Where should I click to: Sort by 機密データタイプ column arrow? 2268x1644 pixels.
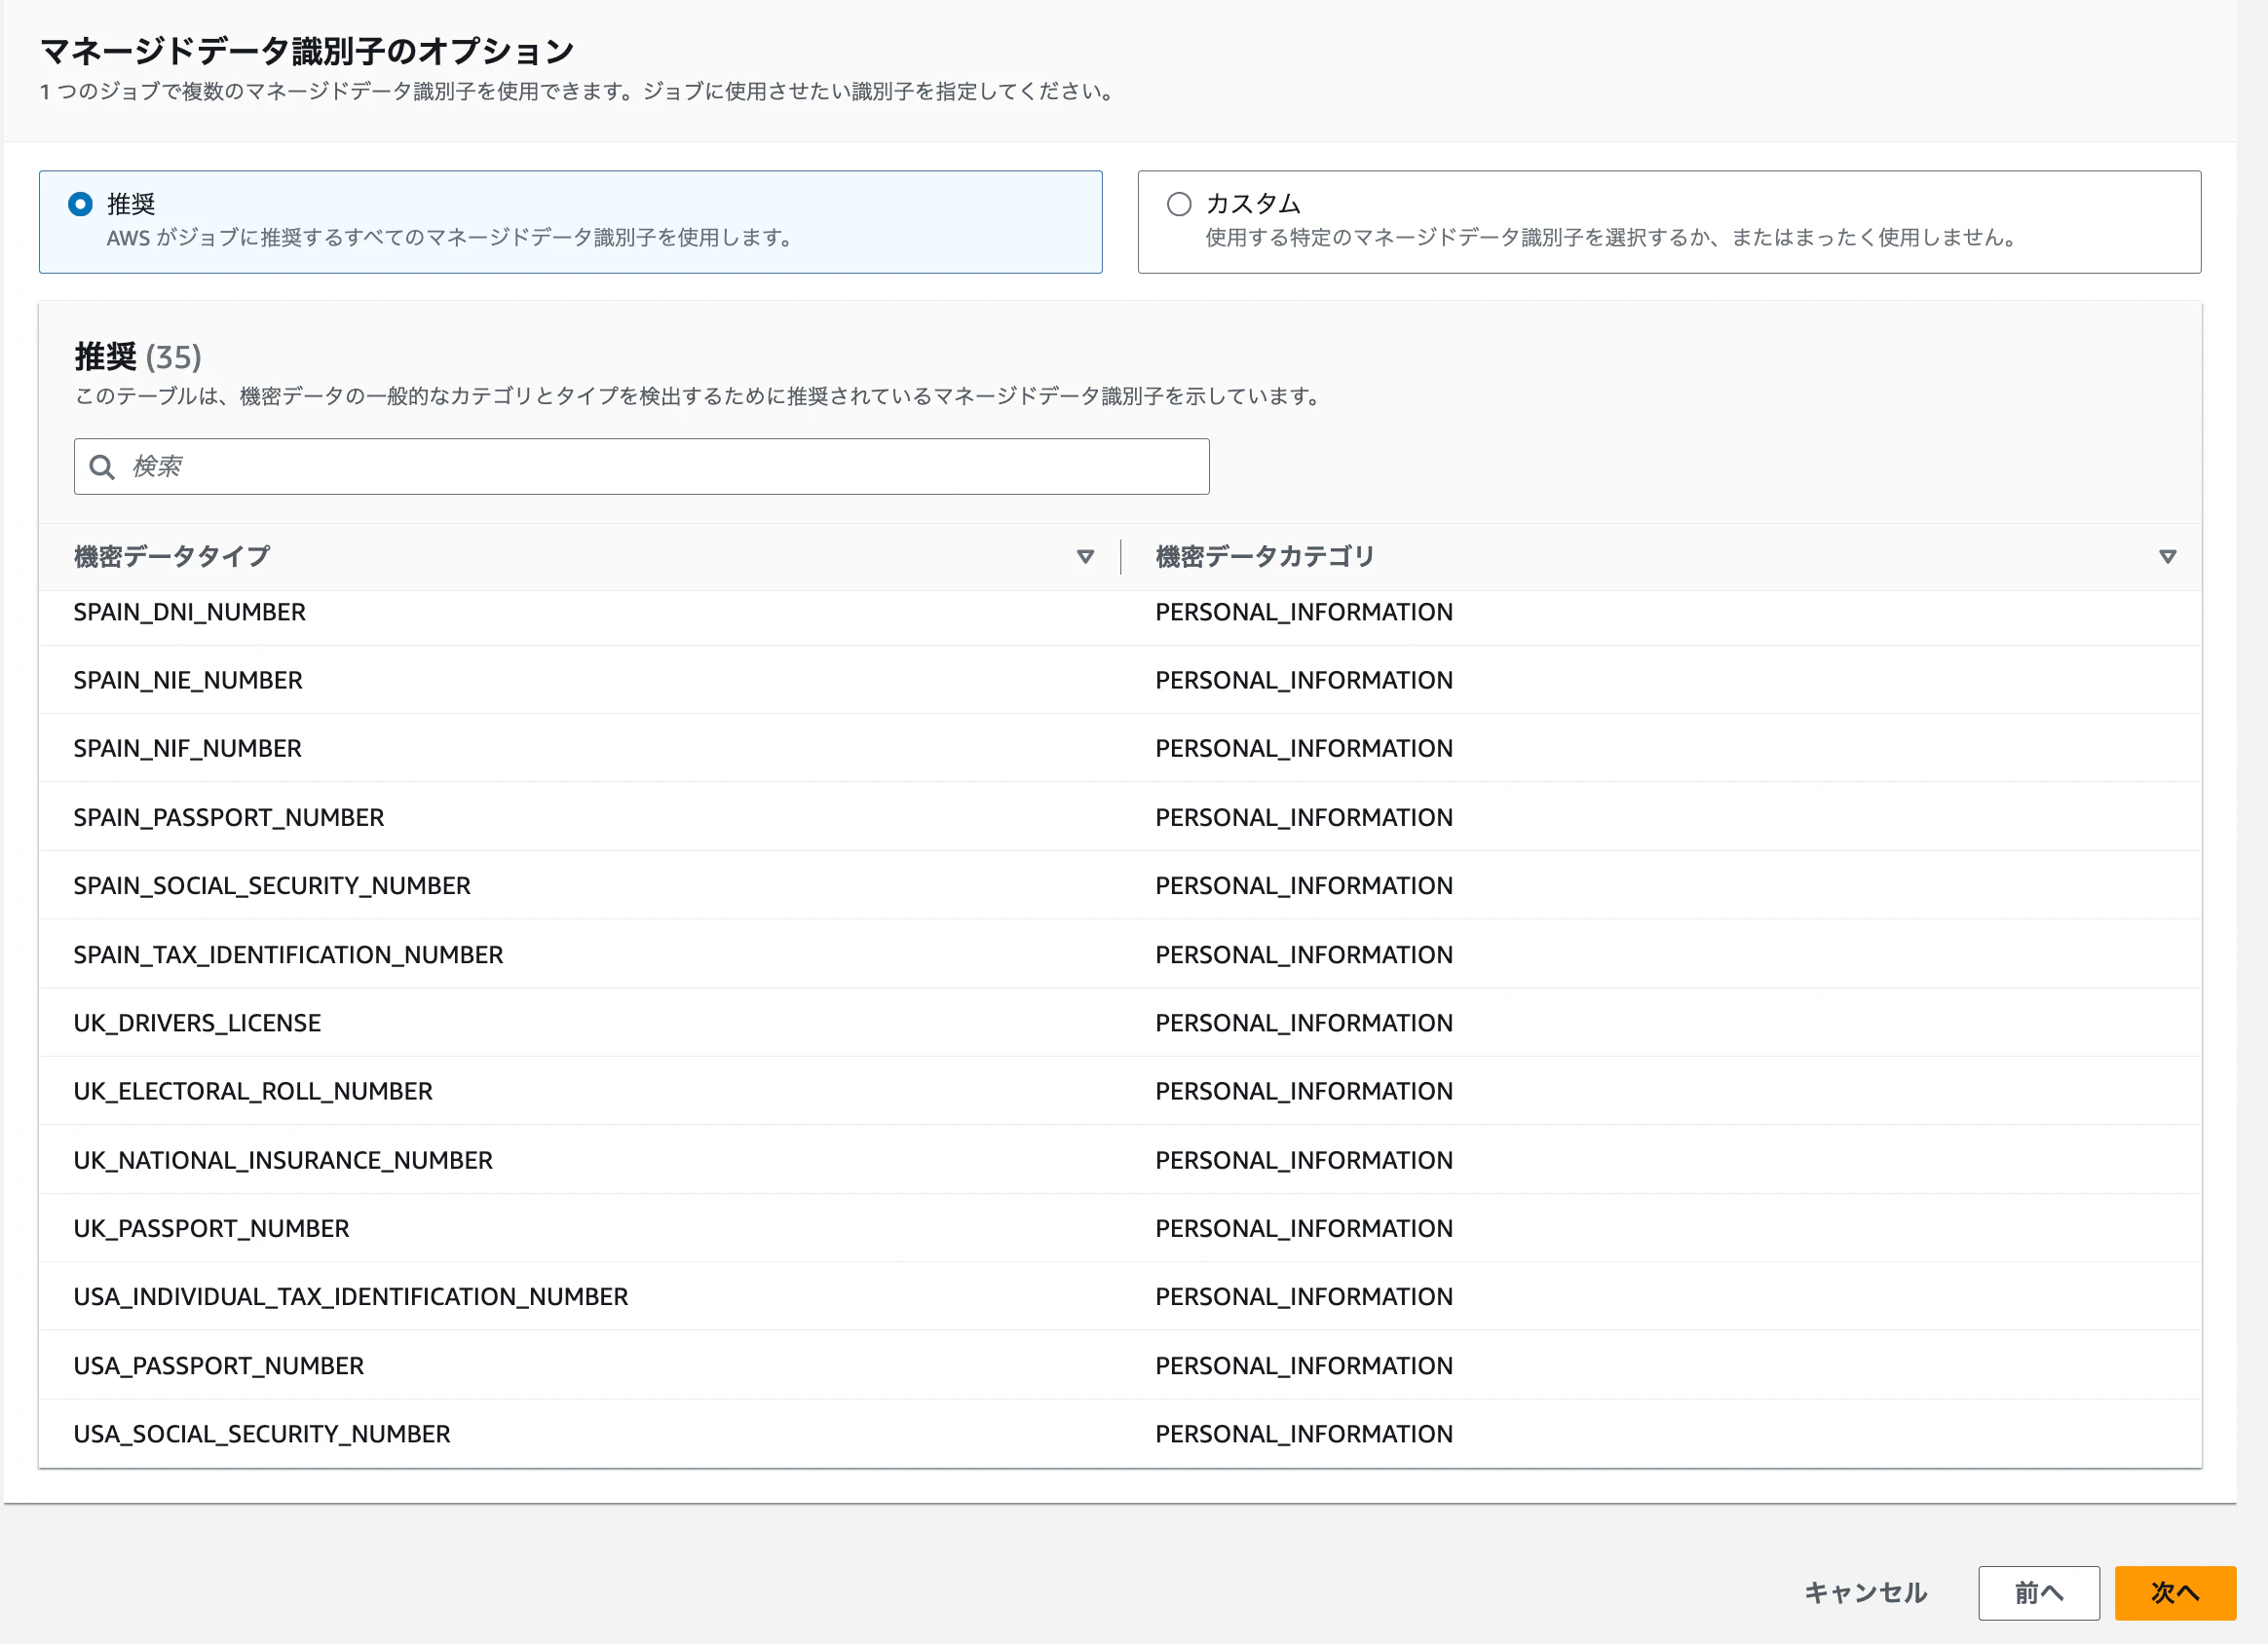click(x=1085, y=557)
